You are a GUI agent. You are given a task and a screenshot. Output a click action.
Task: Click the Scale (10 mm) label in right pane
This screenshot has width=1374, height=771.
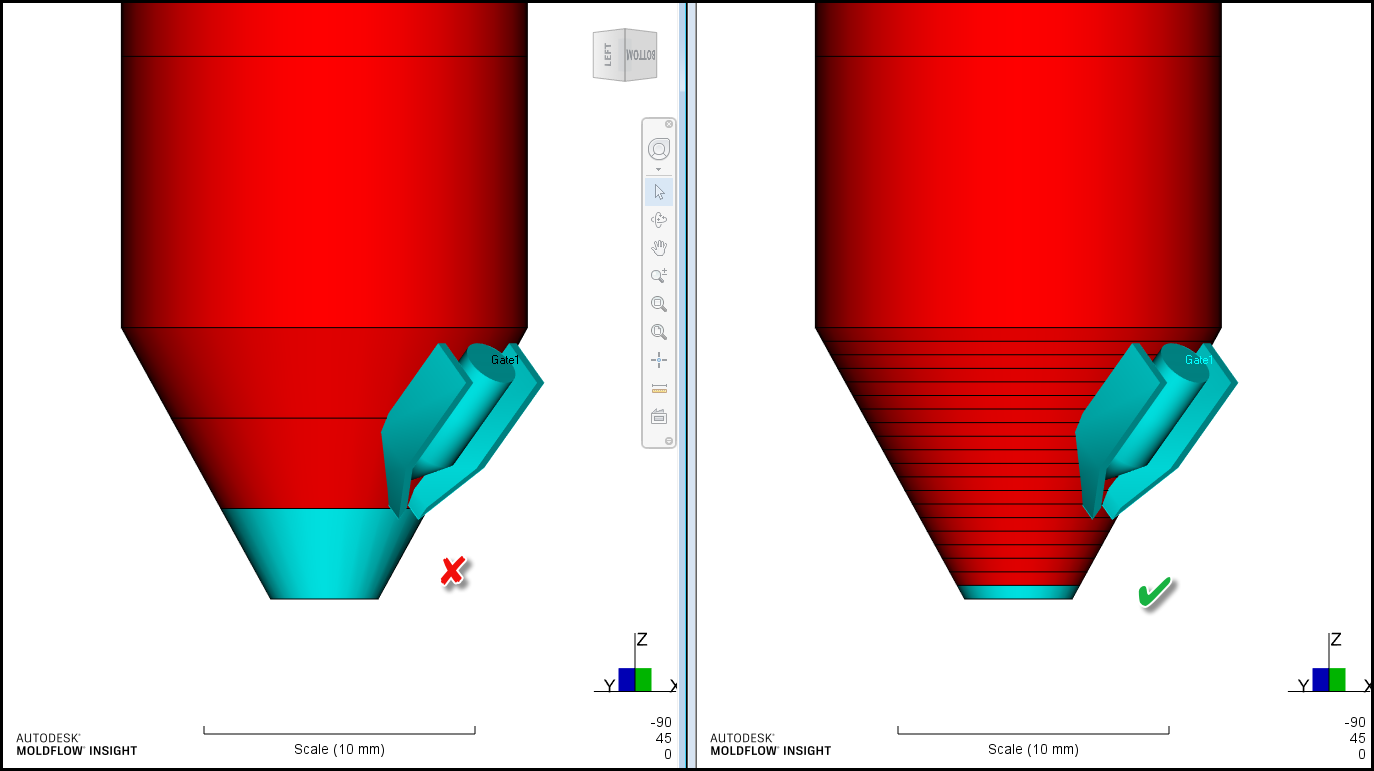(1033, 749)
